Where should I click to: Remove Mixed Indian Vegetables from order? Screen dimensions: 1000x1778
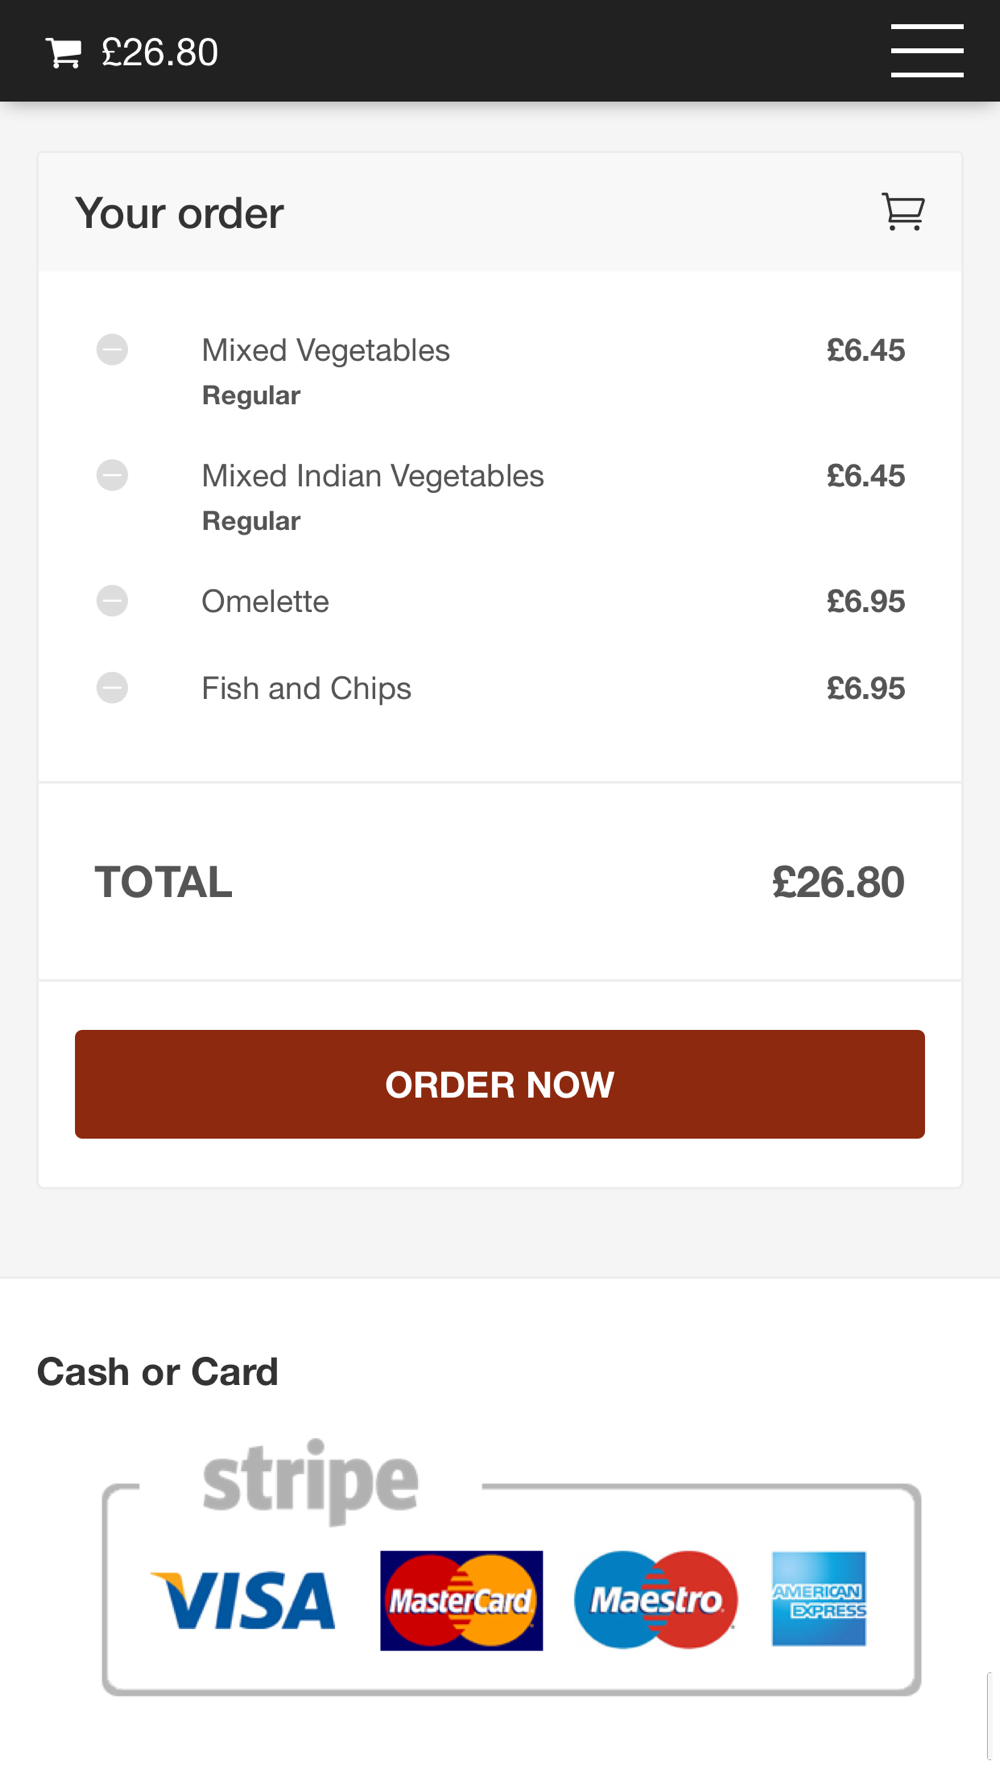112,475
